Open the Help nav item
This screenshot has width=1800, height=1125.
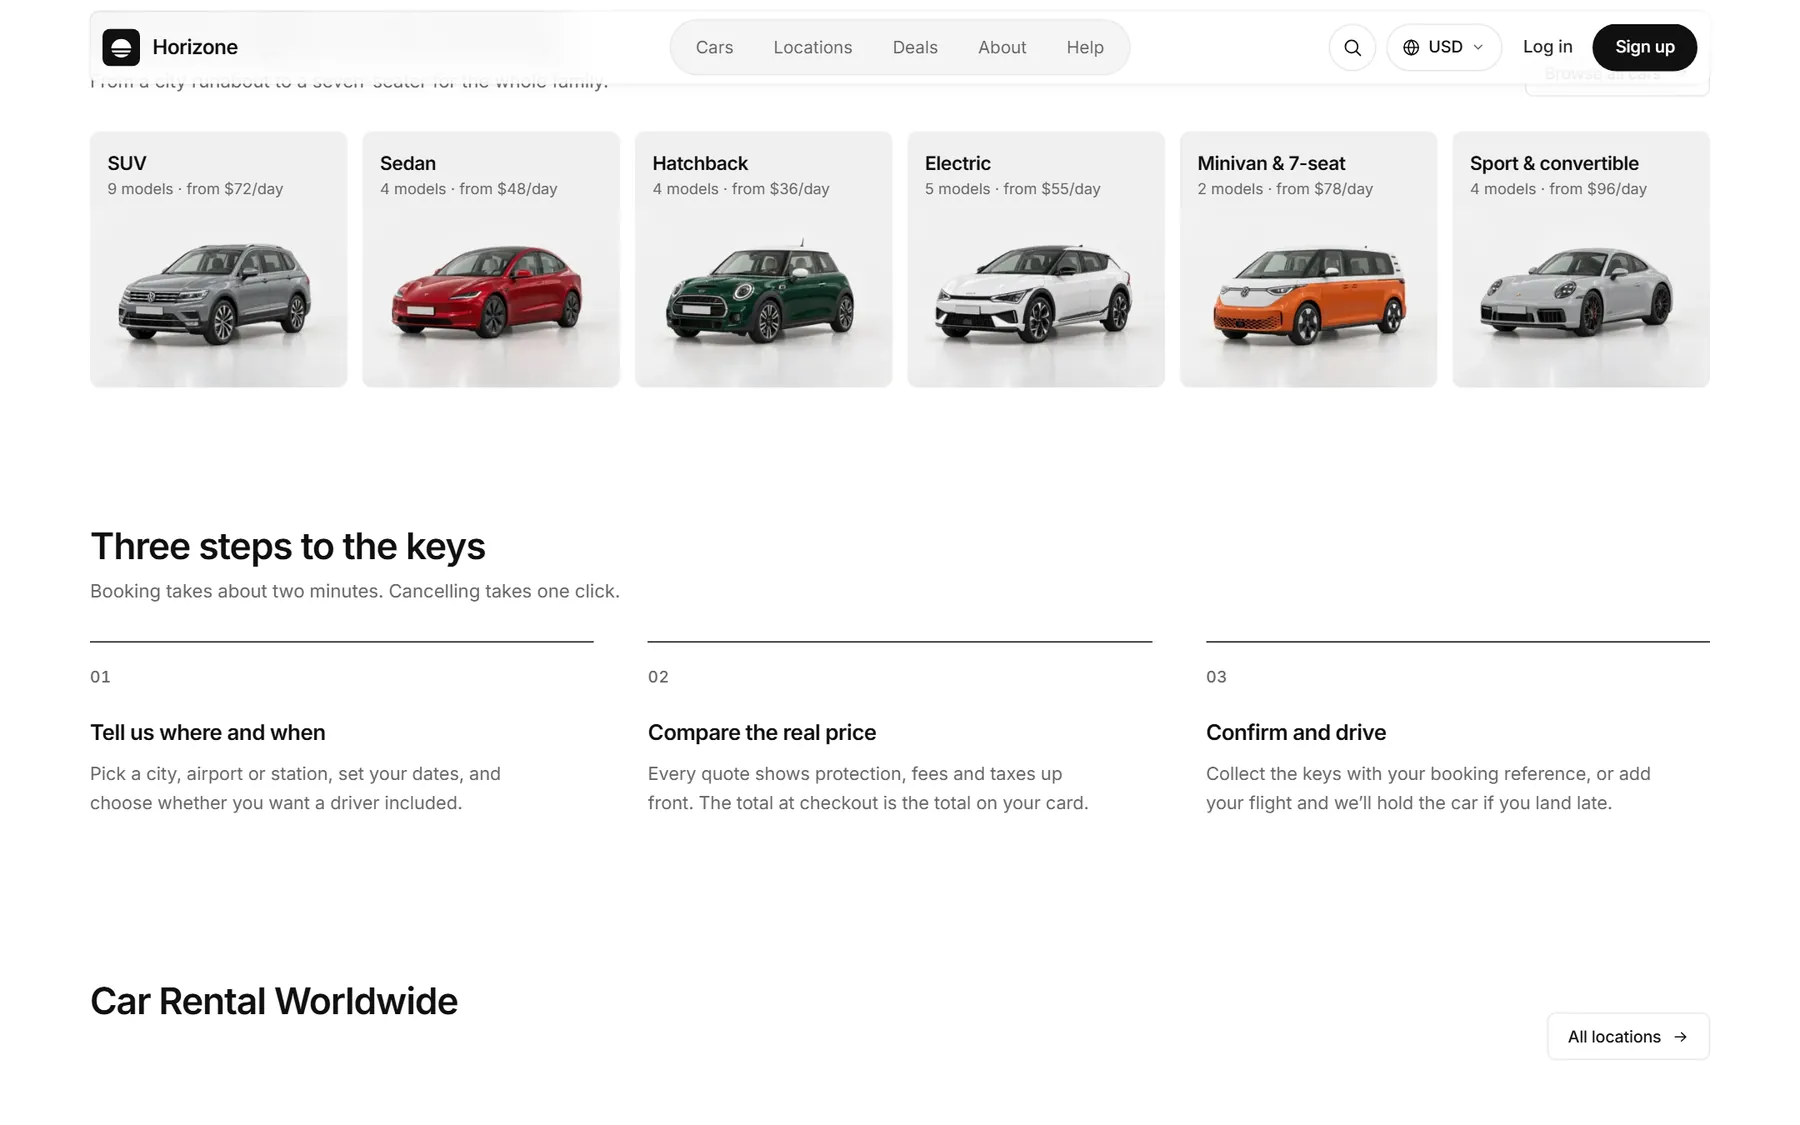(1085, 47)
